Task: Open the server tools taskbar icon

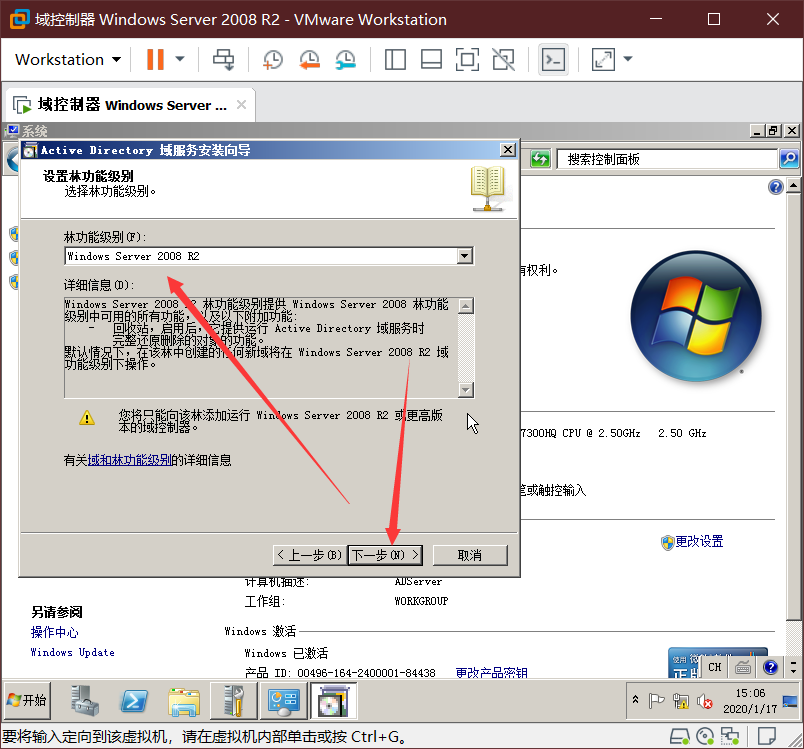Action: tap(233, 701)
